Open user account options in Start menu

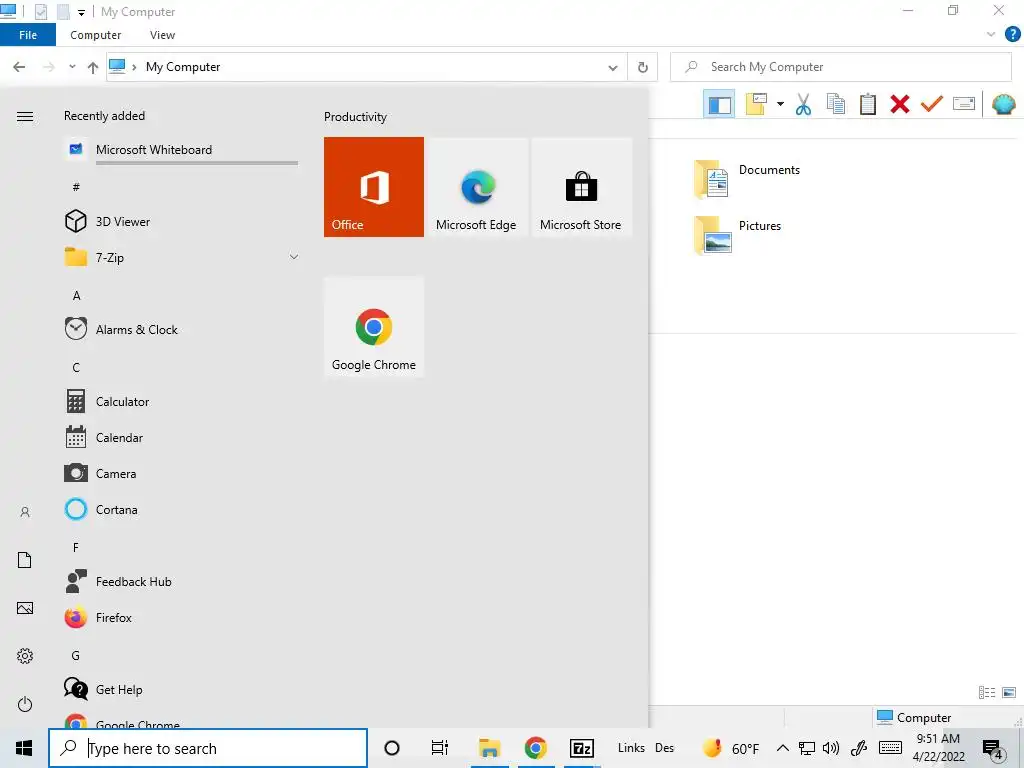25,512
